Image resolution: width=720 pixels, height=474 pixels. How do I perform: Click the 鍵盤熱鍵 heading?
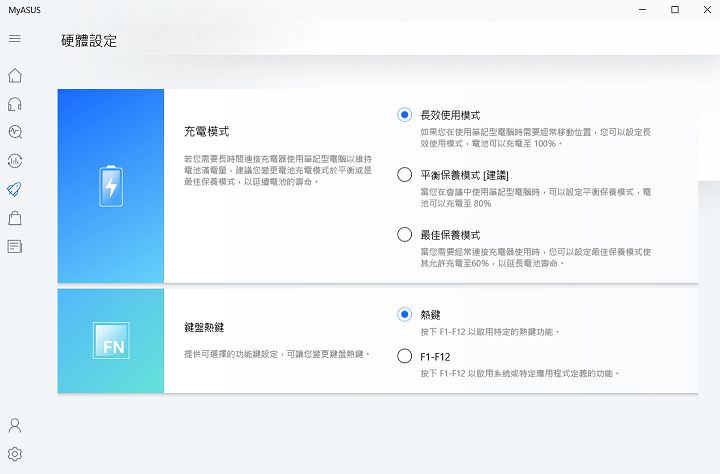click(x=204, y=327)
